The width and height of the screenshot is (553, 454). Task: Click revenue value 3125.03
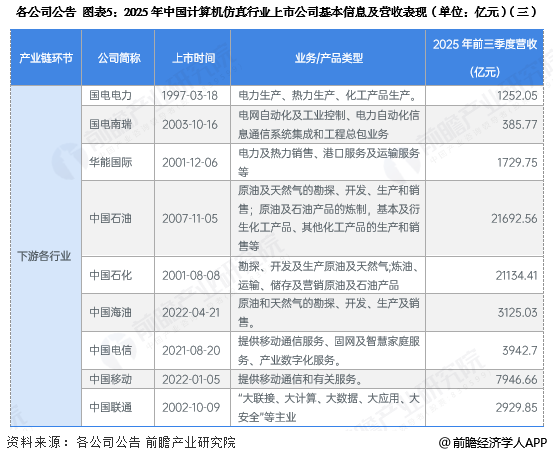coord(517,313)
